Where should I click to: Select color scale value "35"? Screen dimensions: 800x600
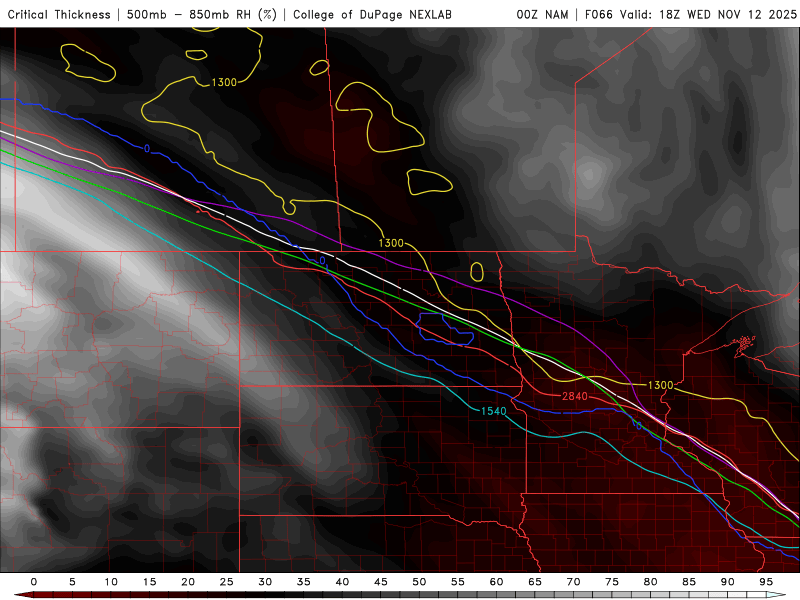pos(304,582)
